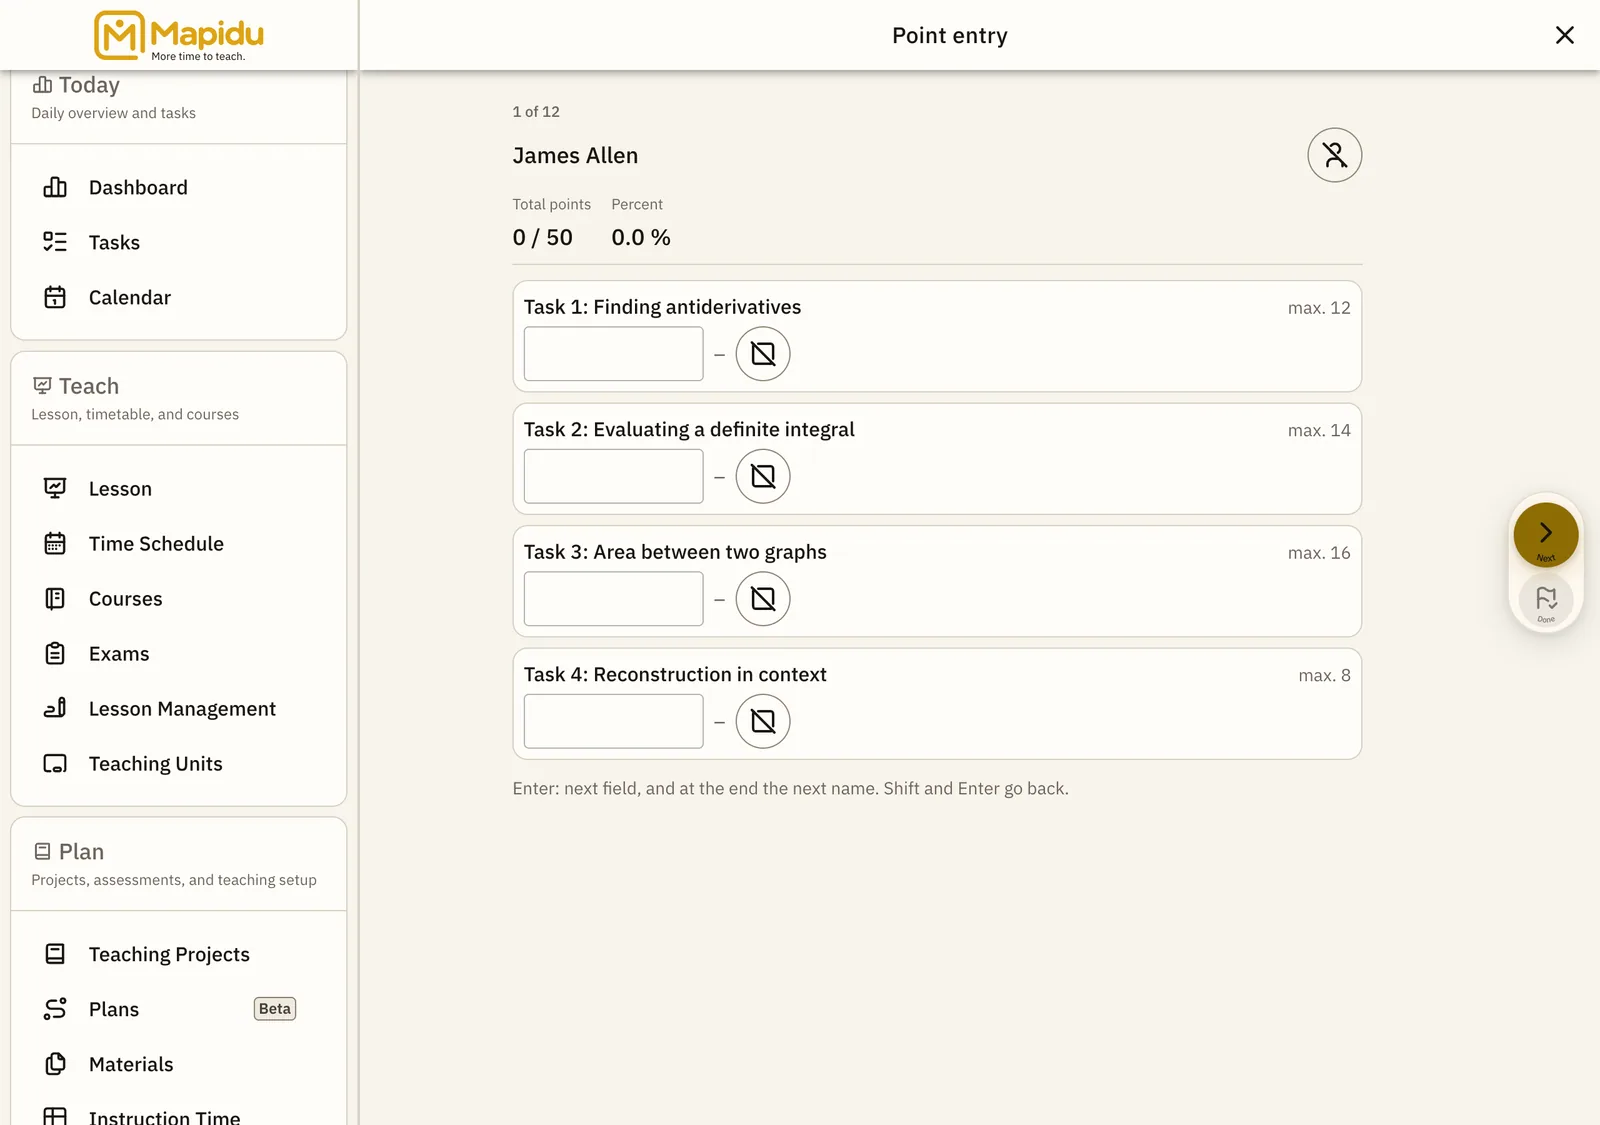
Task: Toggle not-assessed for Task 3 Area between graphs
Action: coord(763,599)
